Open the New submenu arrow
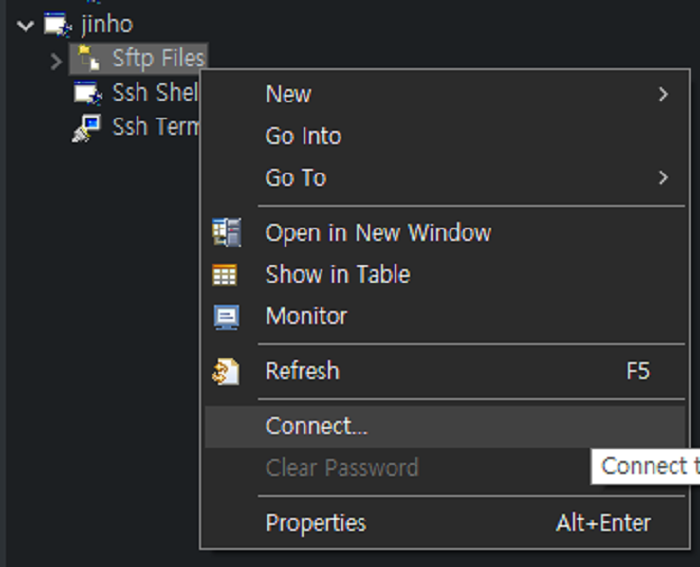The width and height of the screenshot is (700, 567). [x=663, y=95]
